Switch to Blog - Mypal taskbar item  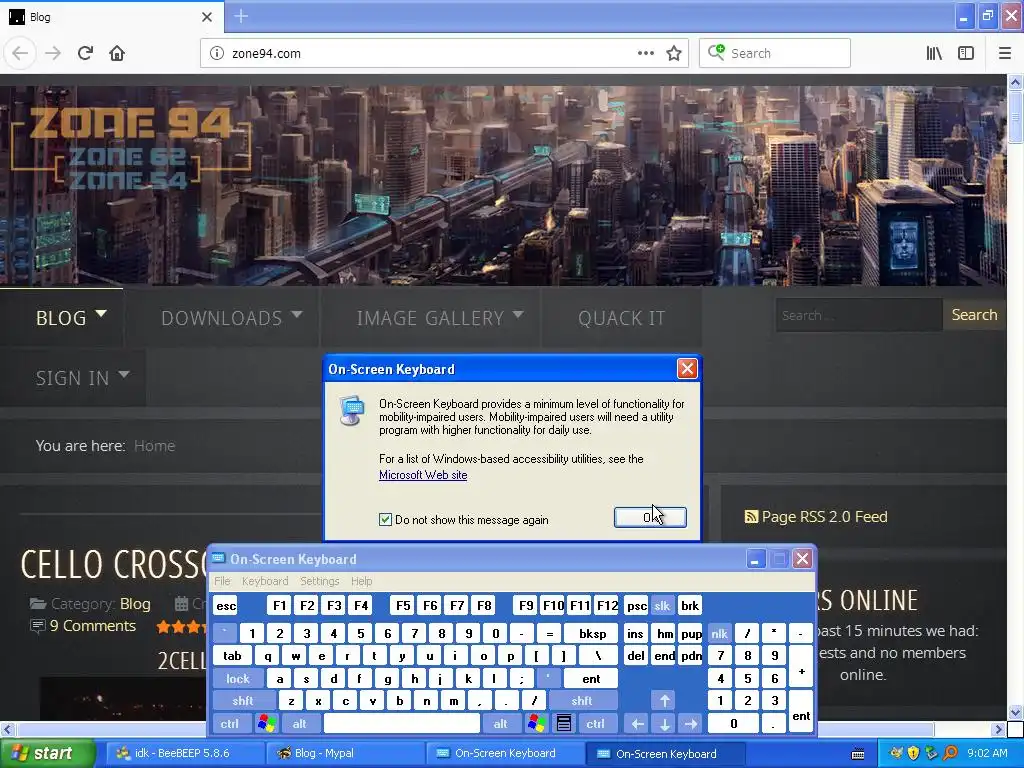(x=347, y=754)
